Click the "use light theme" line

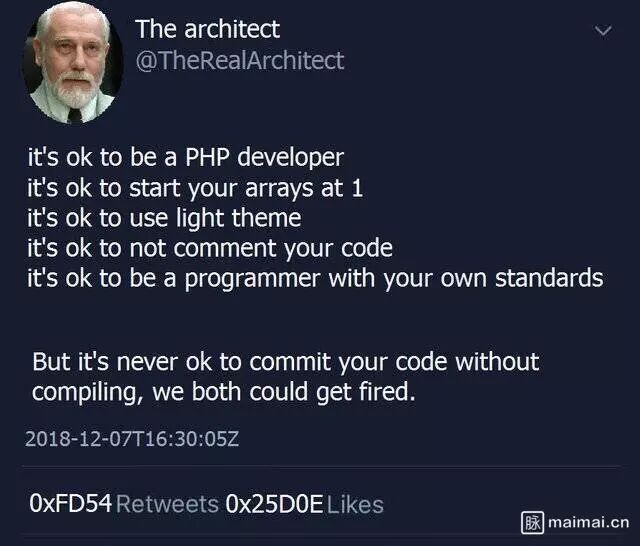point(164,216)
